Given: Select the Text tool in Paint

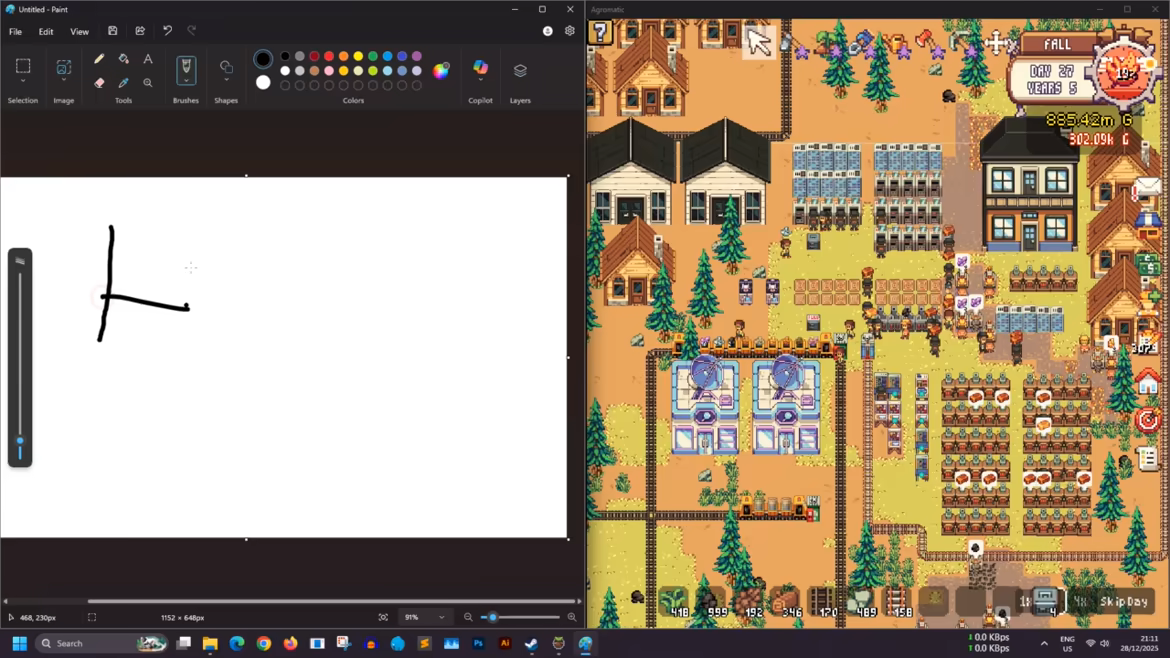Looking at the screenshot, I should coord(148,59).
